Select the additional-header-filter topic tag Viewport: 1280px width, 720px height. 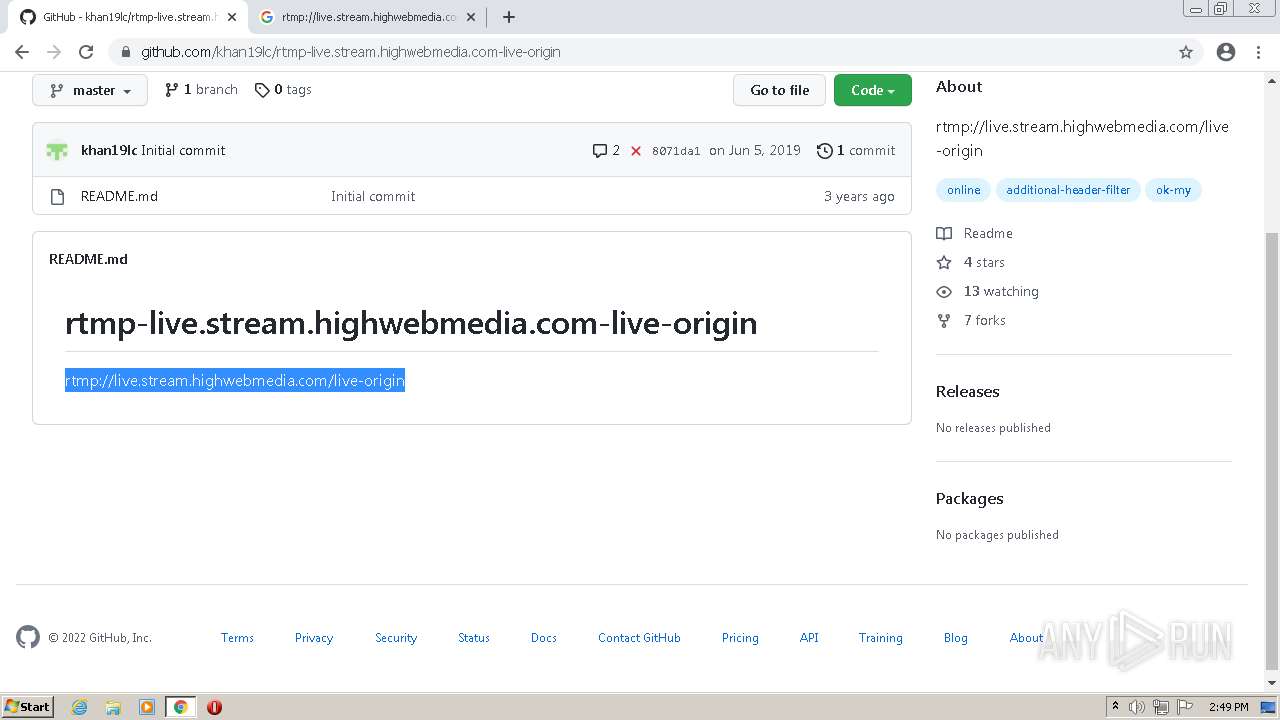click(x=1068, y=190)
